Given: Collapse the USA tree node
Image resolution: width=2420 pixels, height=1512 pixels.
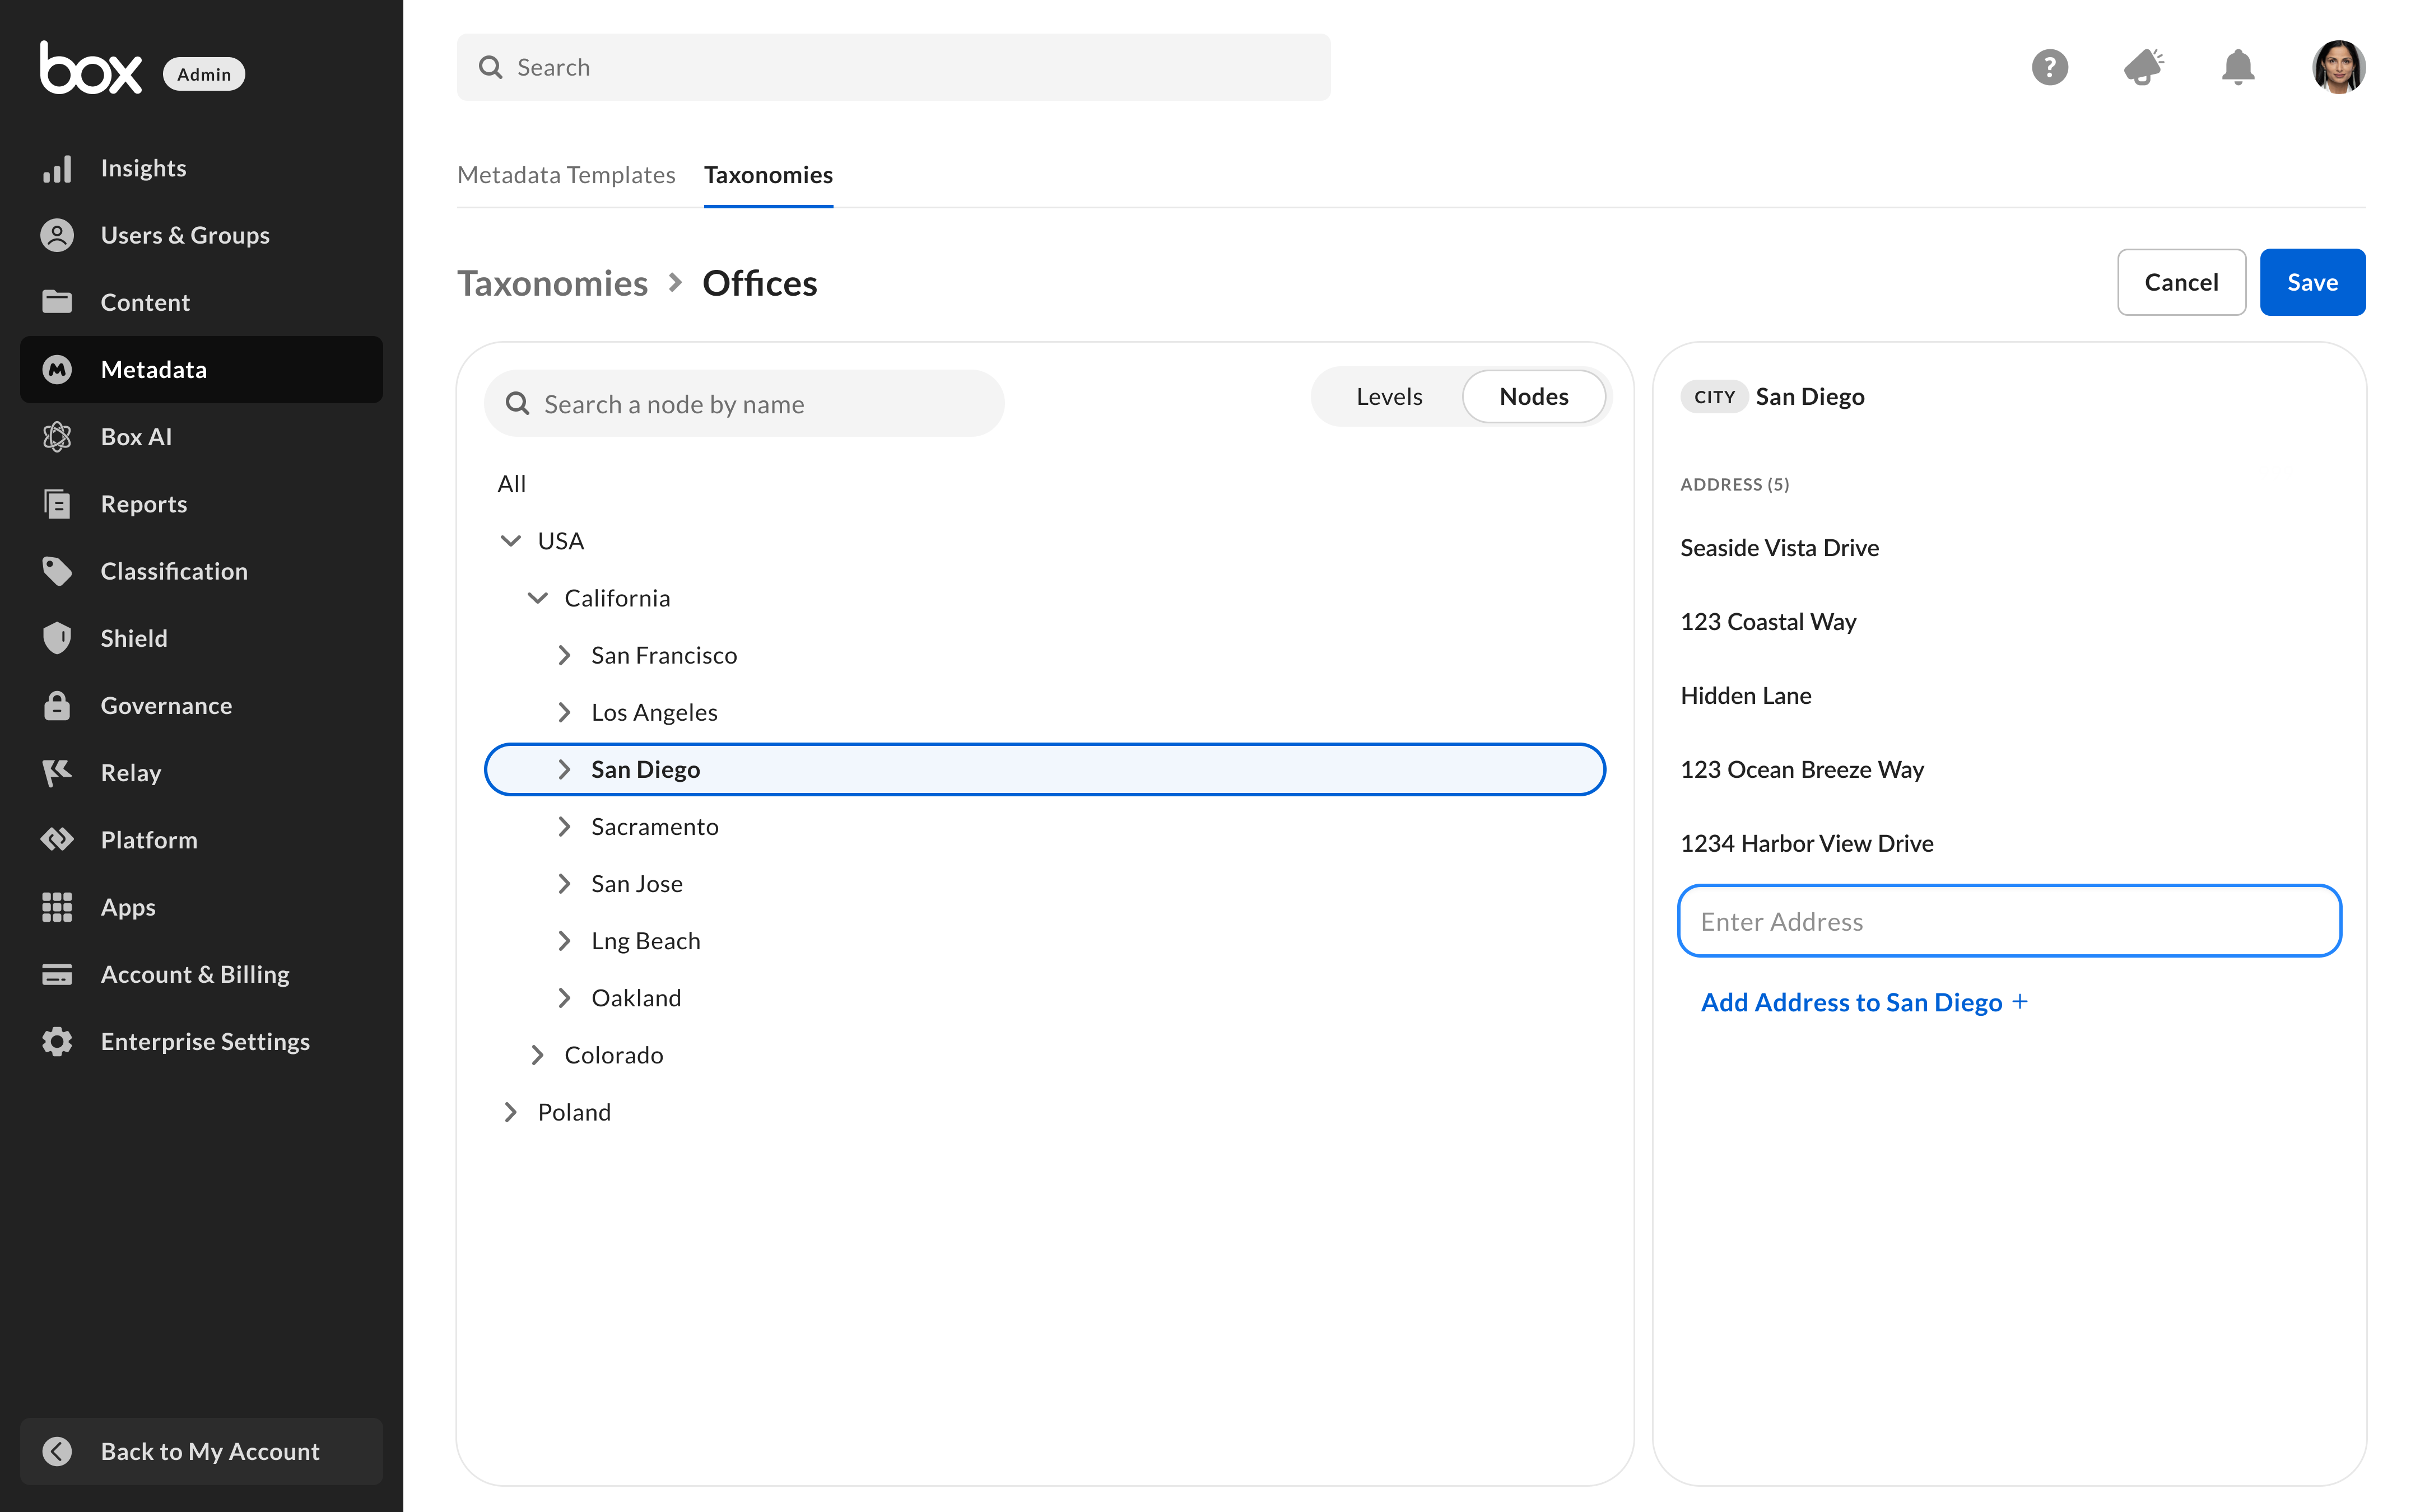Looking at the screenshot, I should (510, 541).
